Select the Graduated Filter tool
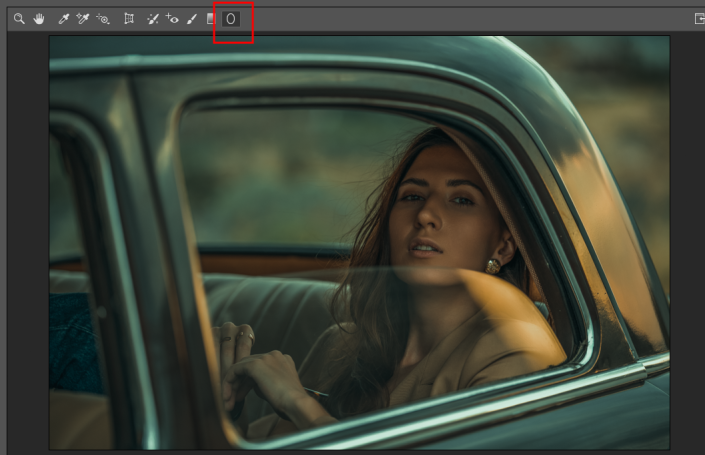Image resolution: width=705 pixels, height=455 pixels. coord(210,19)
